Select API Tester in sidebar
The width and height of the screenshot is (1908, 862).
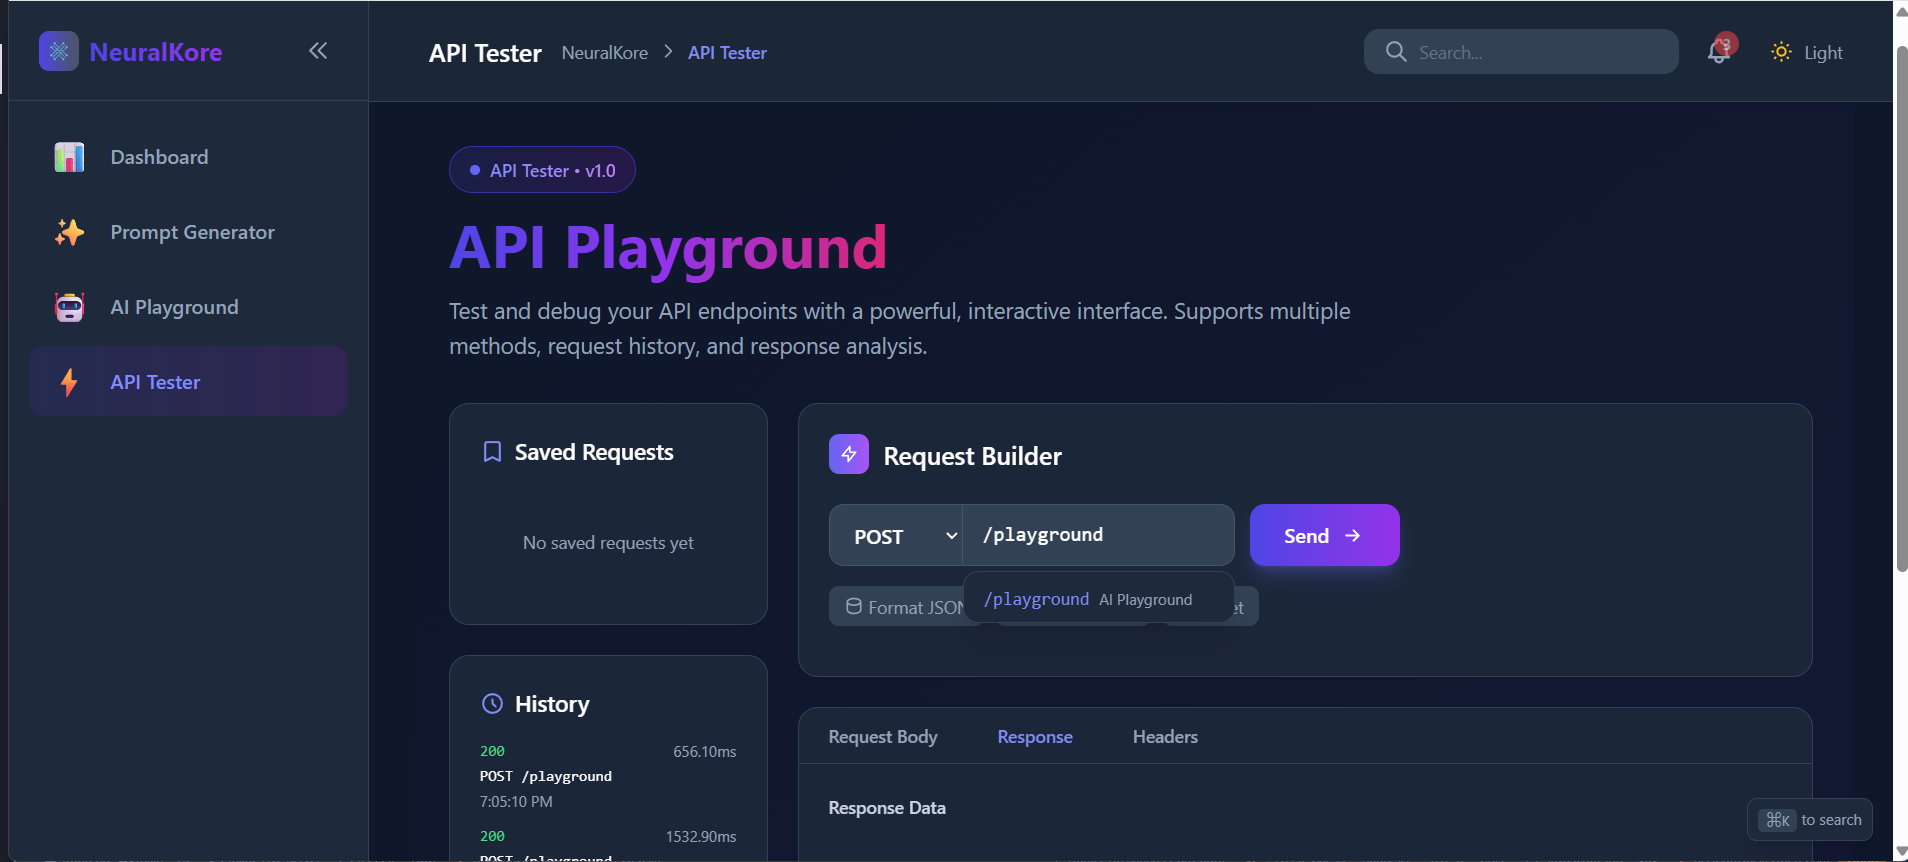pos(188,381)
